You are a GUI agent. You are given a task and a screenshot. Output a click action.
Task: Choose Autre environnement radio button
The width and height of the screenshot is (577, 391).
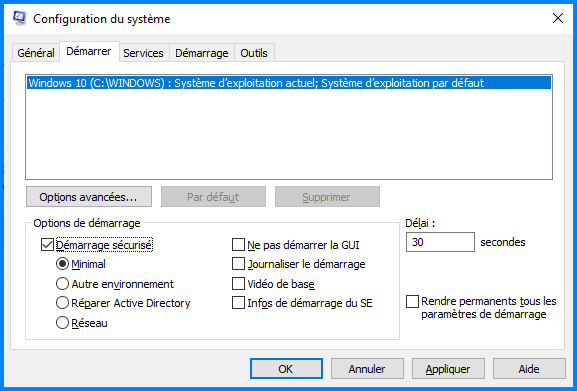tap(62, 284)
